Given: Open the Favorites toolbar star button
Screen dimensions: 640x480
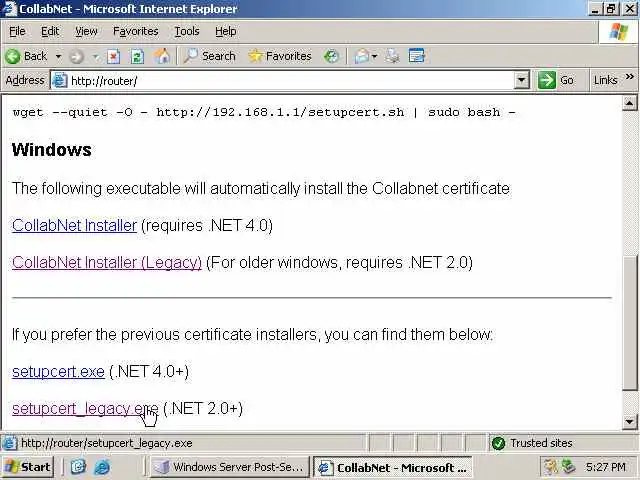Looking at the screenshot, I should pyautogui.click(x=280, y=56).
